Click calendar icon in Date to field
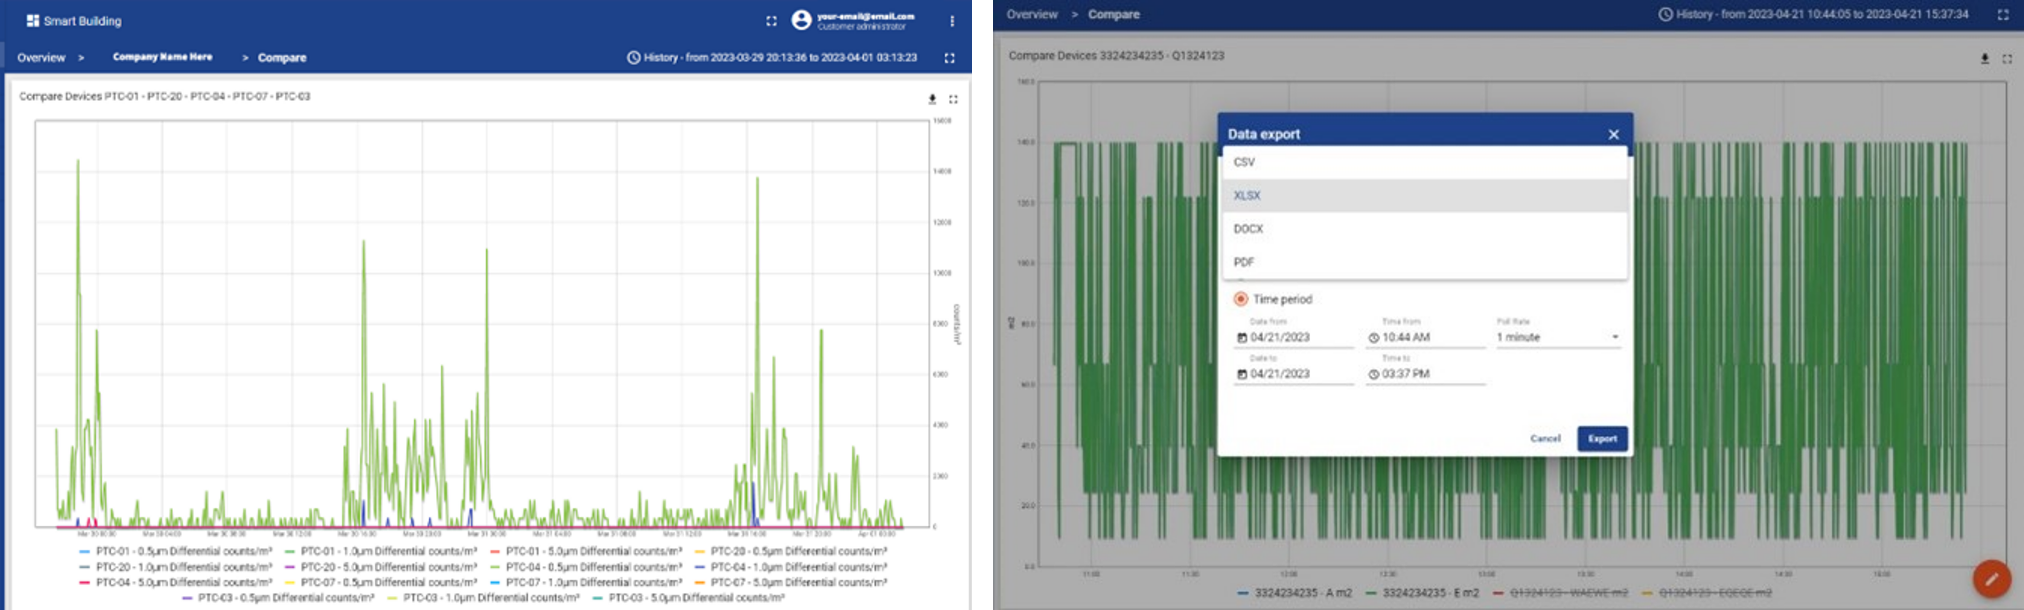The width and height of the screenshot is (2024, 610). 1242,374
